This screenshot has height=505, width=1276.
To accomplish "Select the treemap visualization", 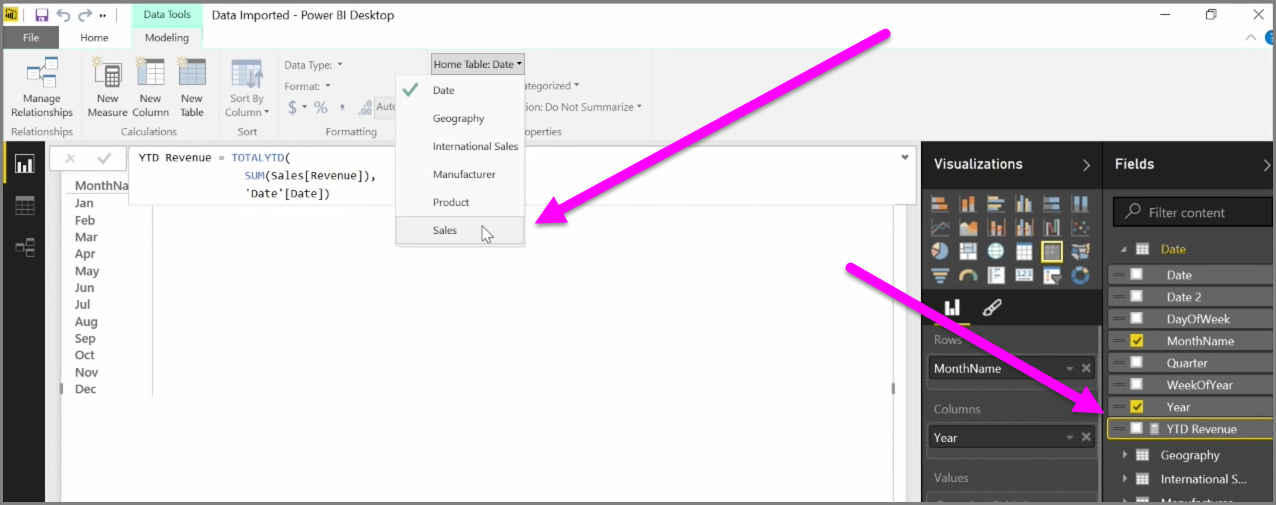I will pos(968,251).
